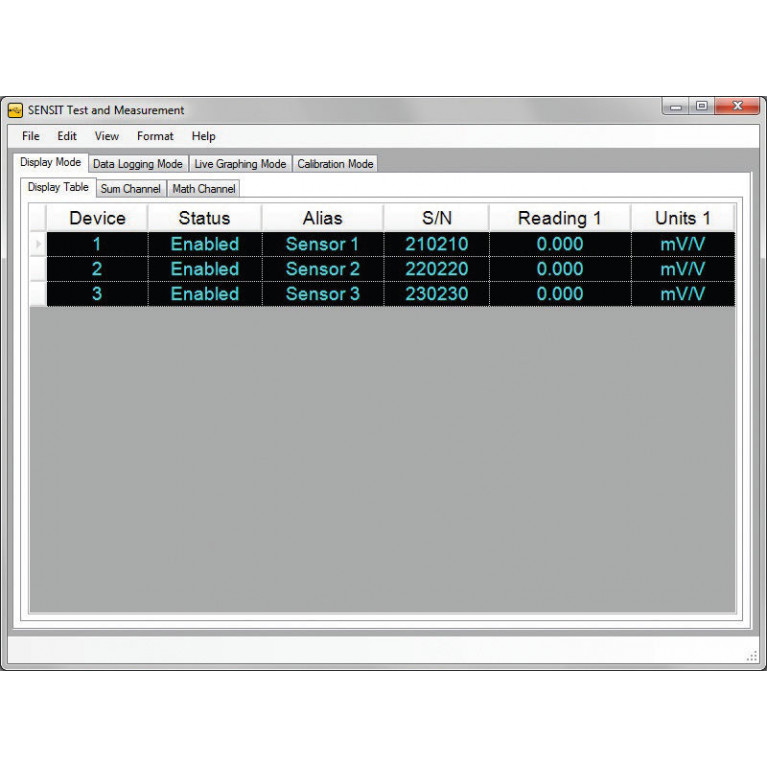
Task: Open the Edit menu
Action: click(x=67, y=136)
